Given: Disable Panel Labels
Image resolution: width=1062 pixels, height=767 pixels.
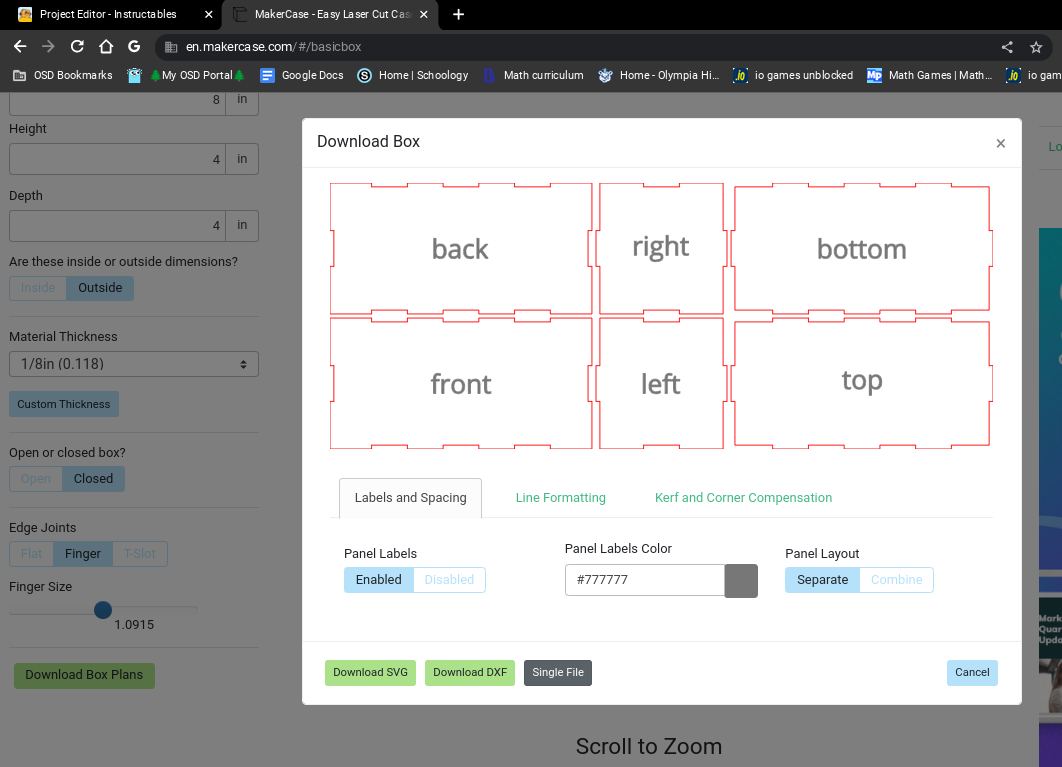Looking at the screenshot, I should pyautogui.click(x=449, y=579).
